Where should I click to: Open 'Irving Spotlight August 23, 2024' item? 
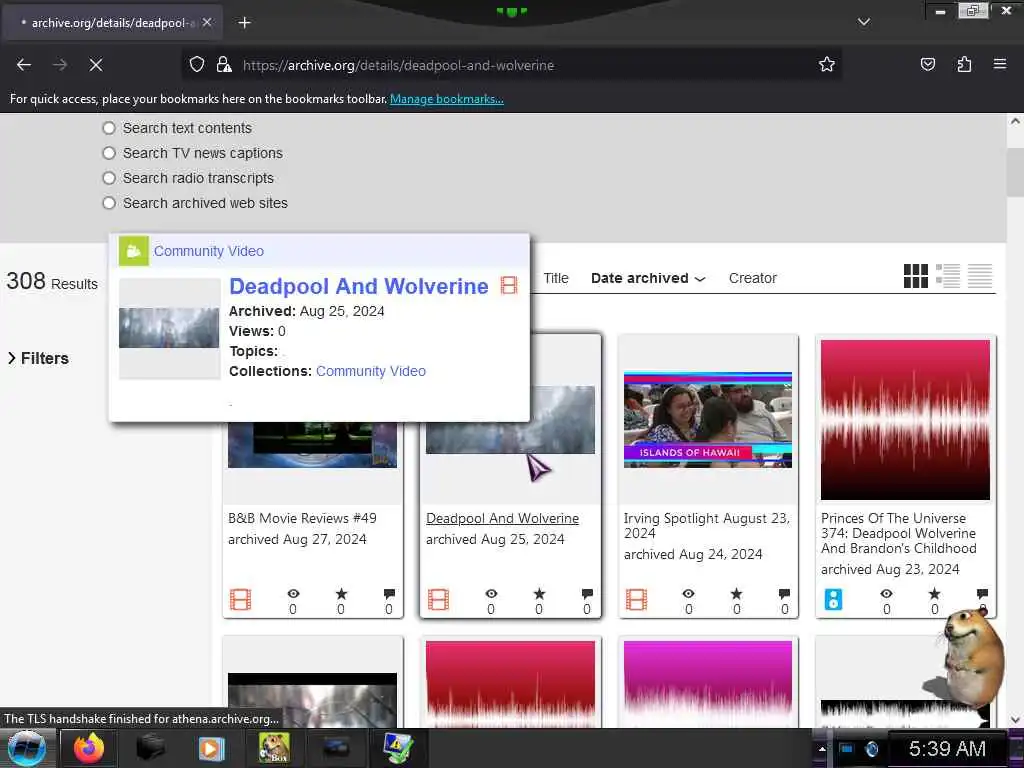click(707, 526)
